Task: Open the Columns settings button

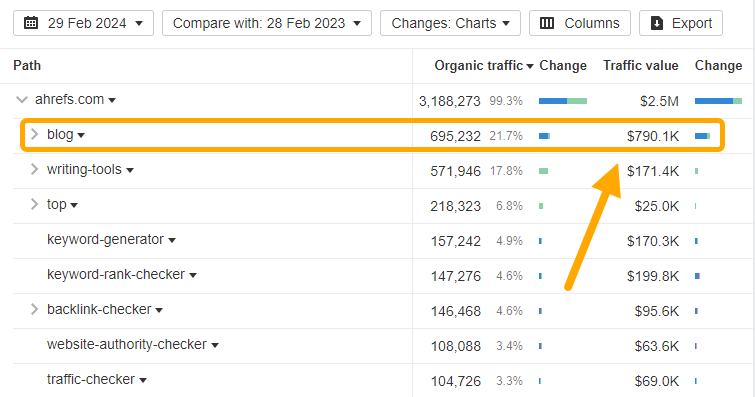Action: [x=580, y=23]
